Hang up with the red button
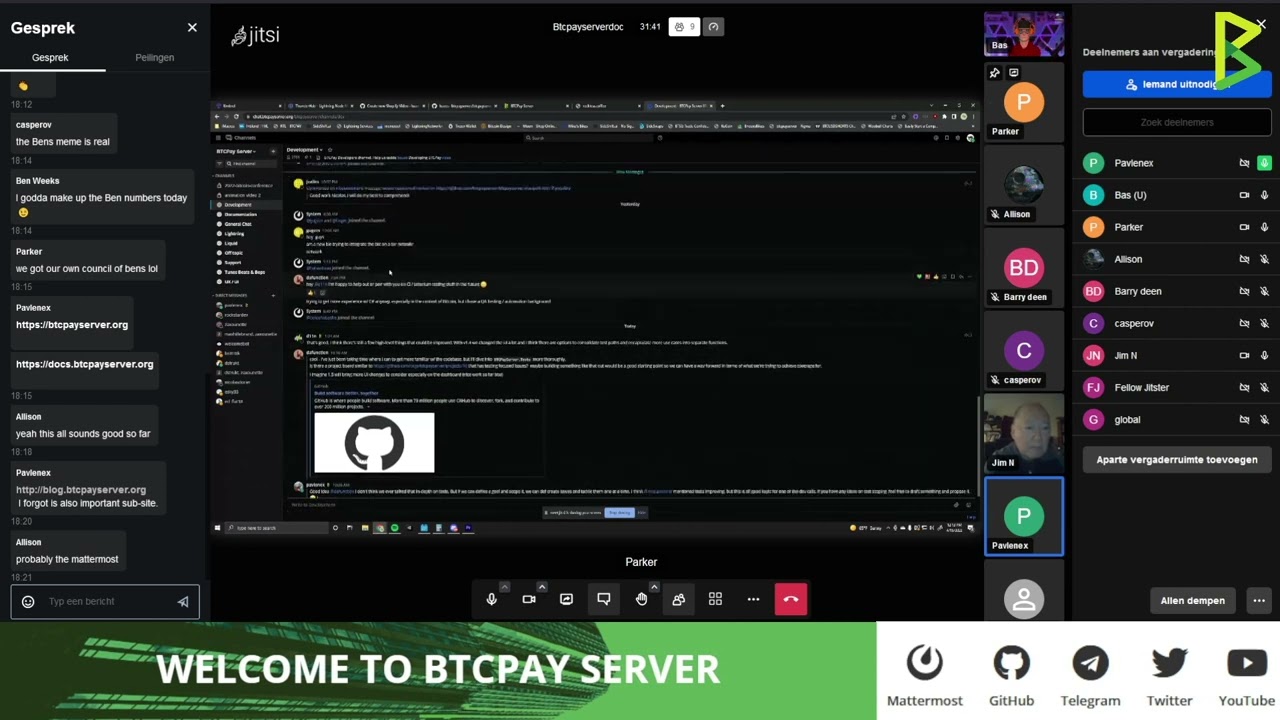The image size is (1280, 720). click(790, 599)
